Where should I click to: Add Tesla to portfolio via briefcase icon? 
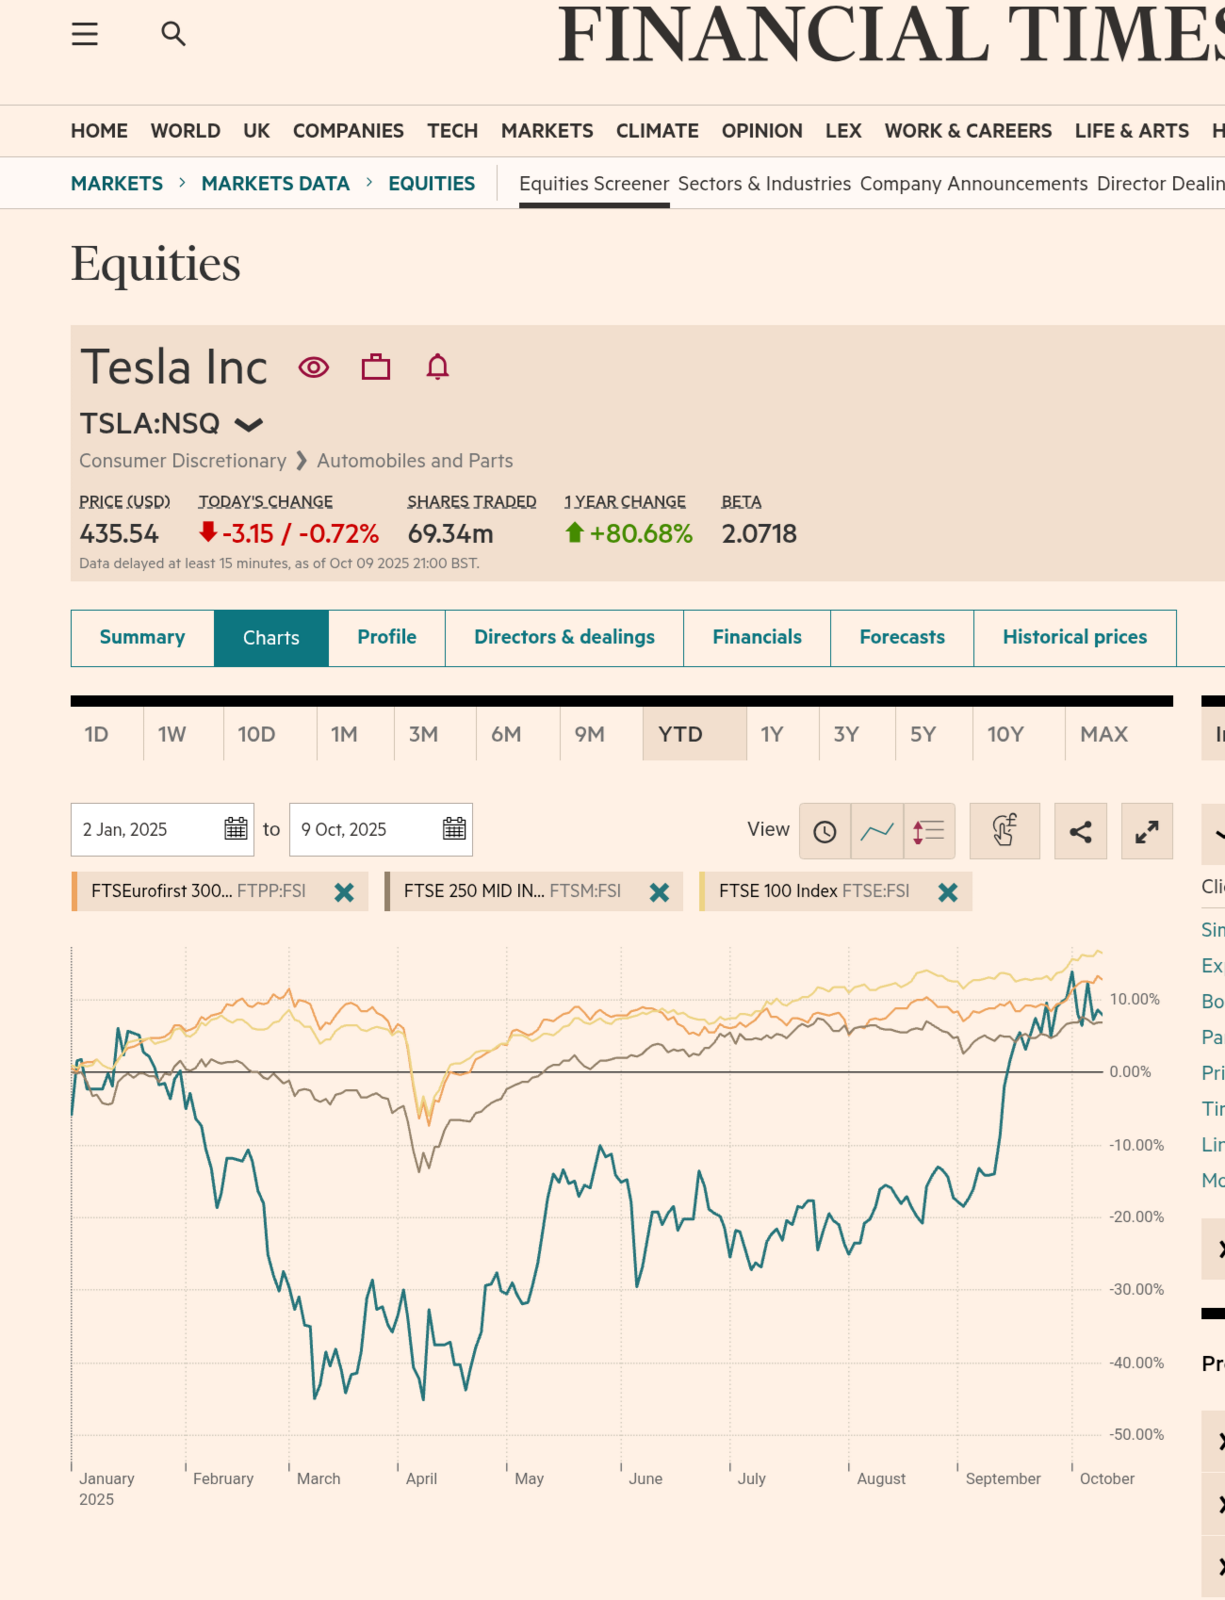coord(376,367)
